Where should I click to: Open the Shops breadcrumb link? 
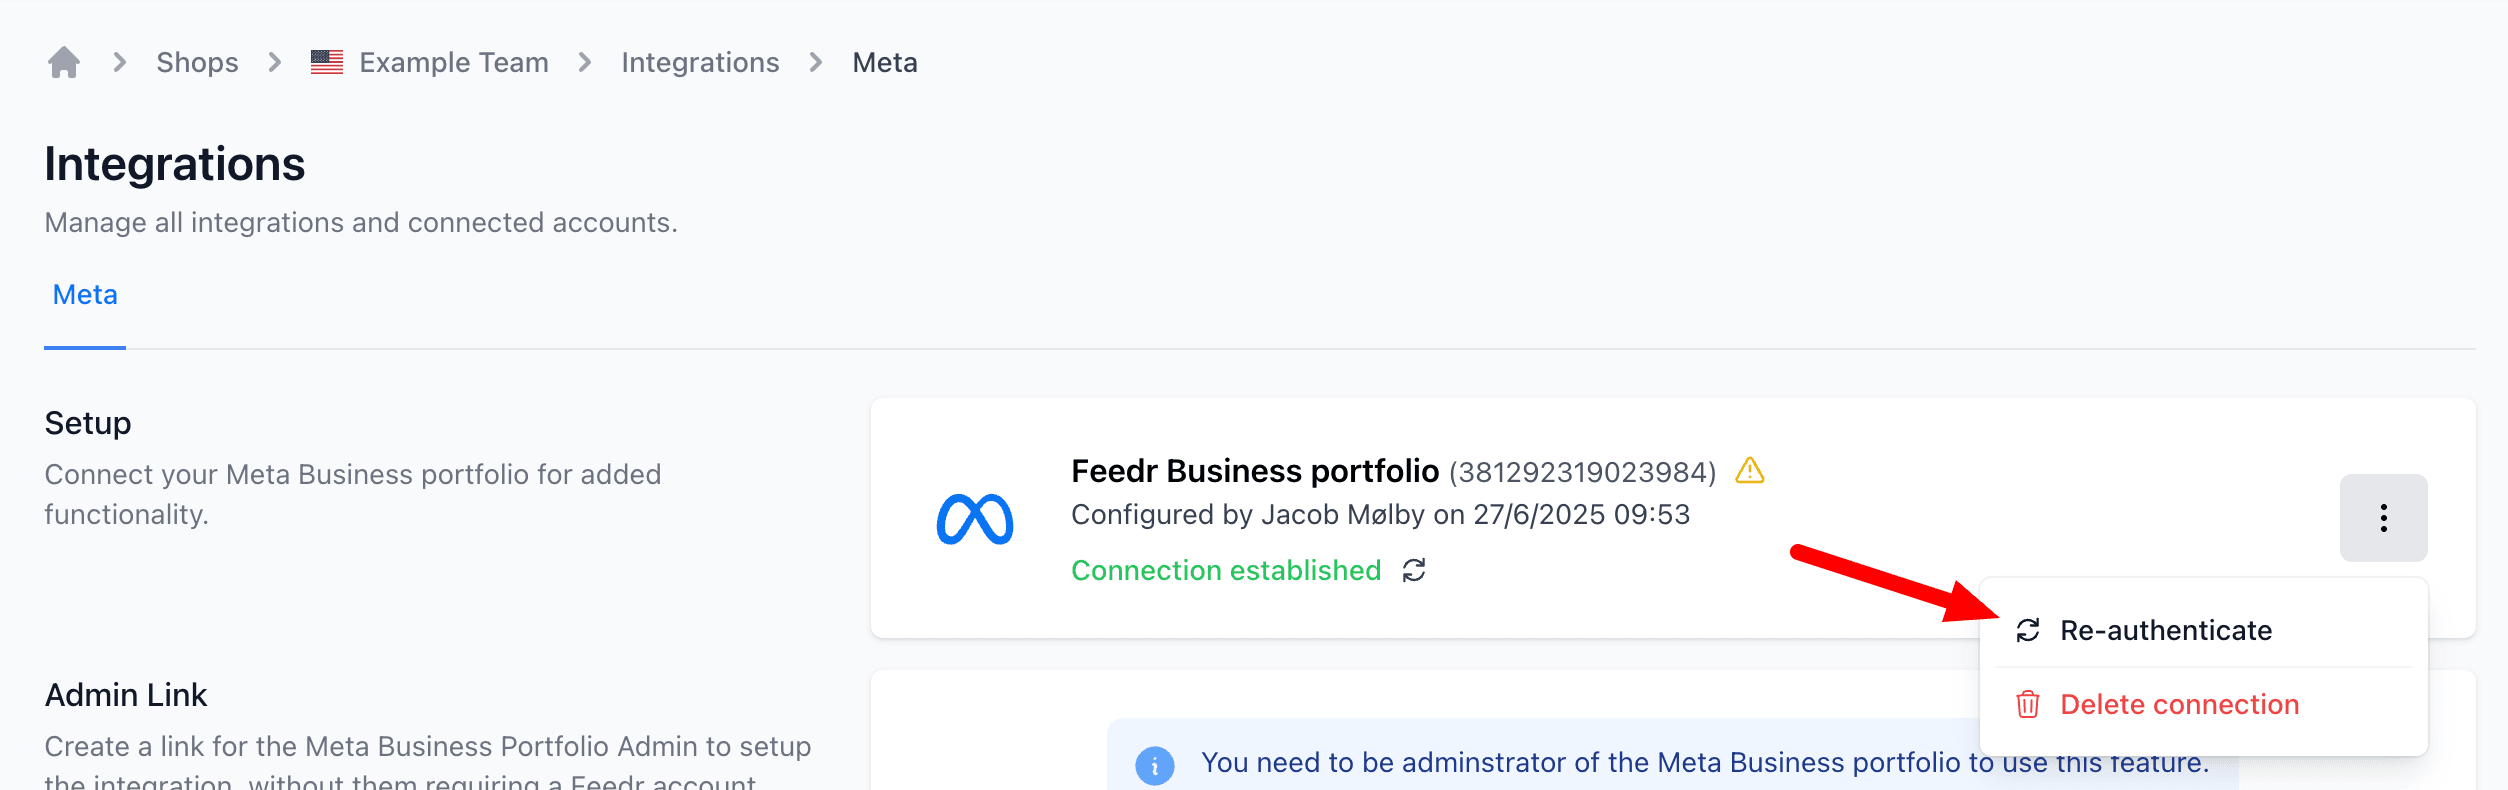pos(196,61)
